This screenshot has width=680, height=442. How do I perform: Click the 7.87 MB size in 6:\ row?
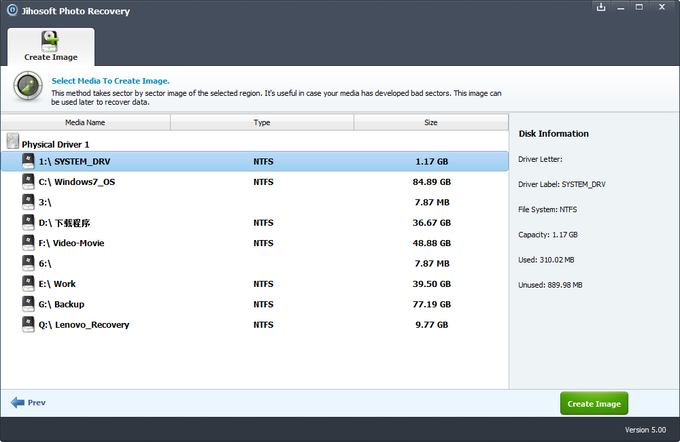[432, 263]
